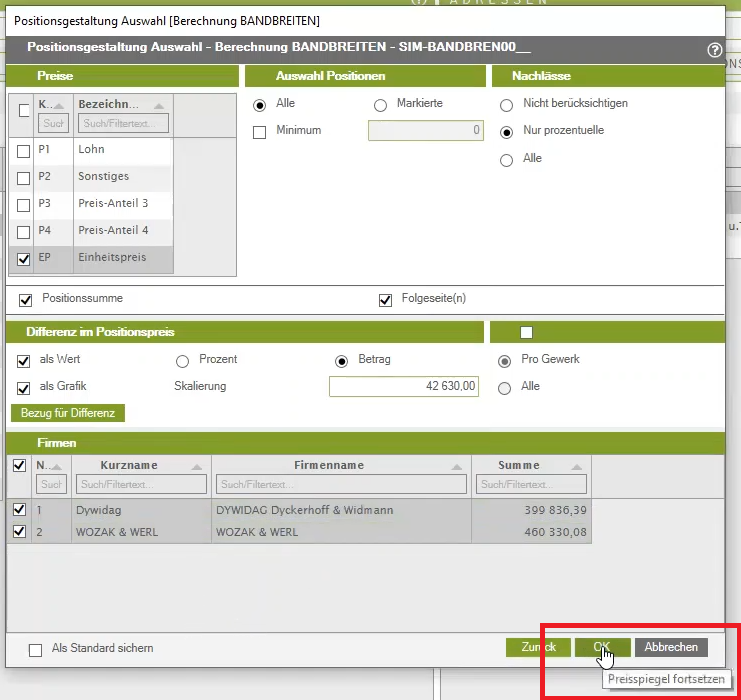Sort Firmen table by Summe arrow
This screenshot has height=700, width=741.
(577, 466)
